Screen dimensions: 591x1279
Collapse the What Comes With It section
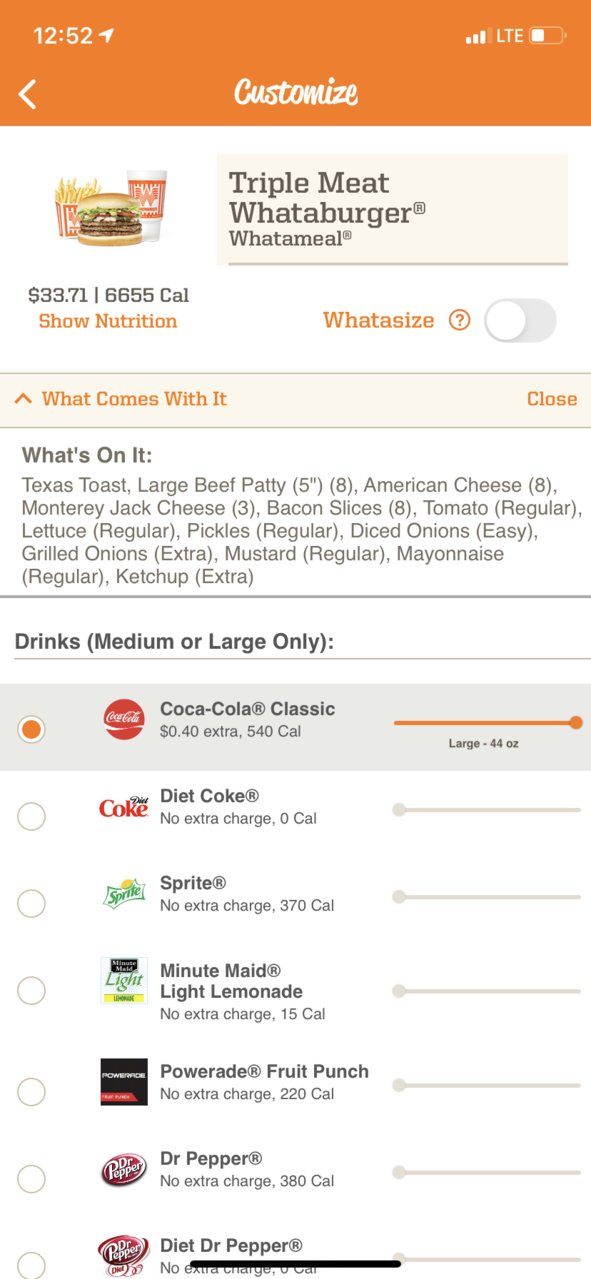click(x=121, y=399)
